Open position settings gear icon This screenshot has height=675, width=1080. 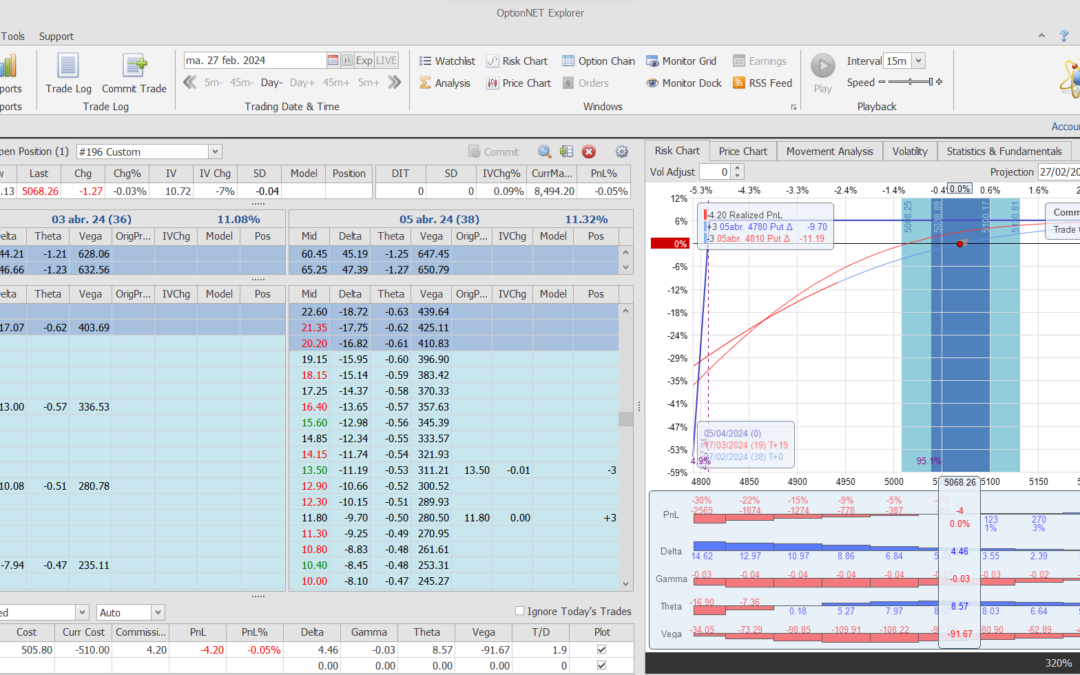tap(621, 152)
